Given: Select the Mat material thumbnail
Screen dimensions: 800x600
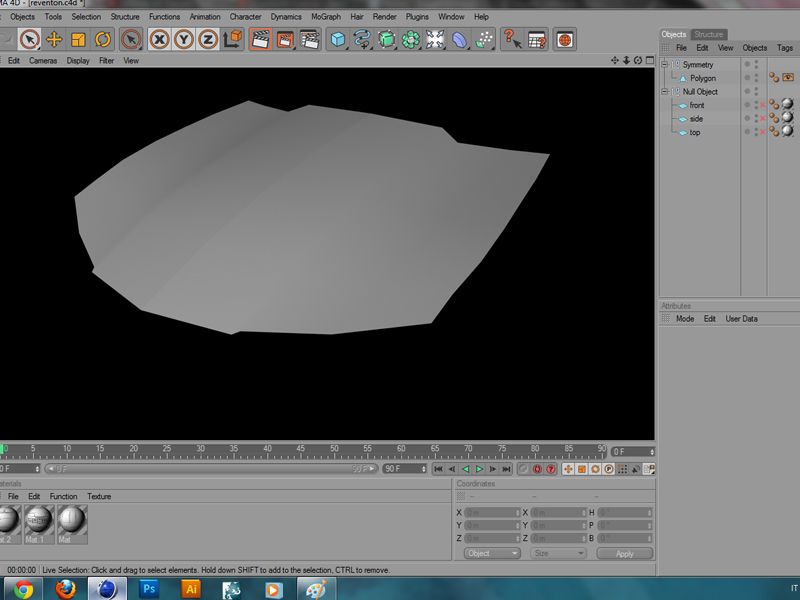Looking at the screenshot, I should pos(71,521).
